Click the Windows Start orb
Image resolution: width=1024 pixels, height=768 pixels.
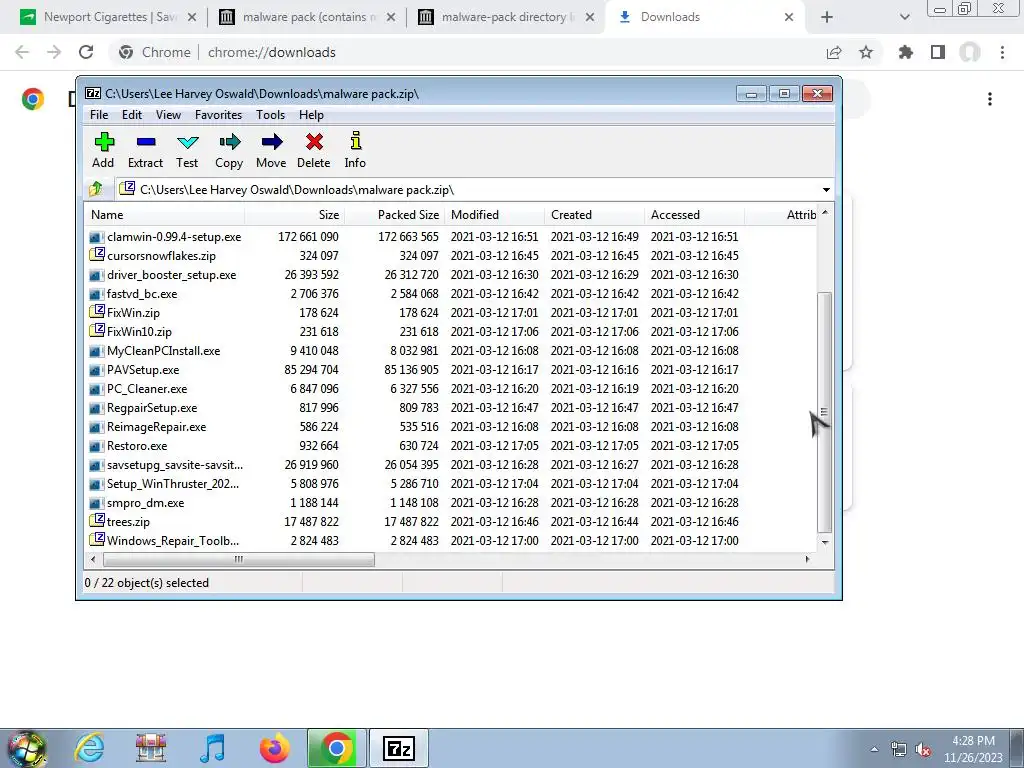click(x=27, y=748)
